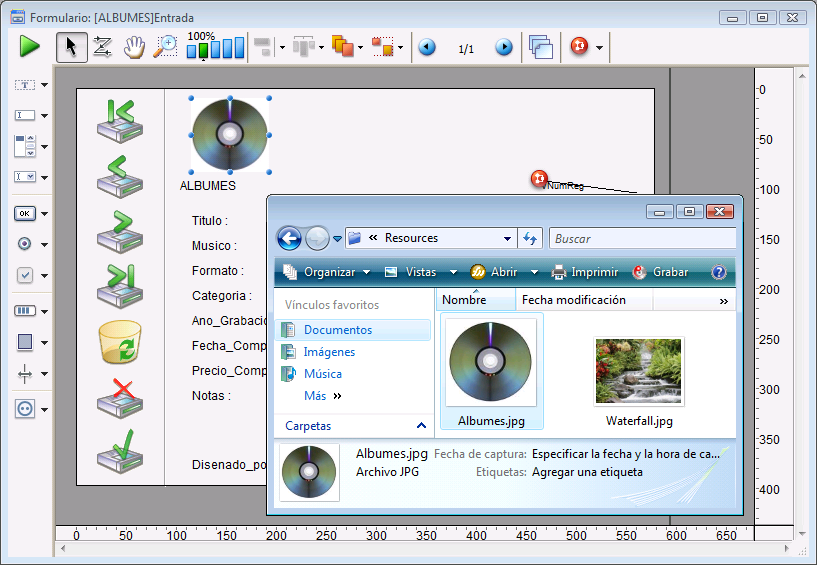Insert a radio button object from palette
This screenshot has height=565, width=817.
(25, 243)
